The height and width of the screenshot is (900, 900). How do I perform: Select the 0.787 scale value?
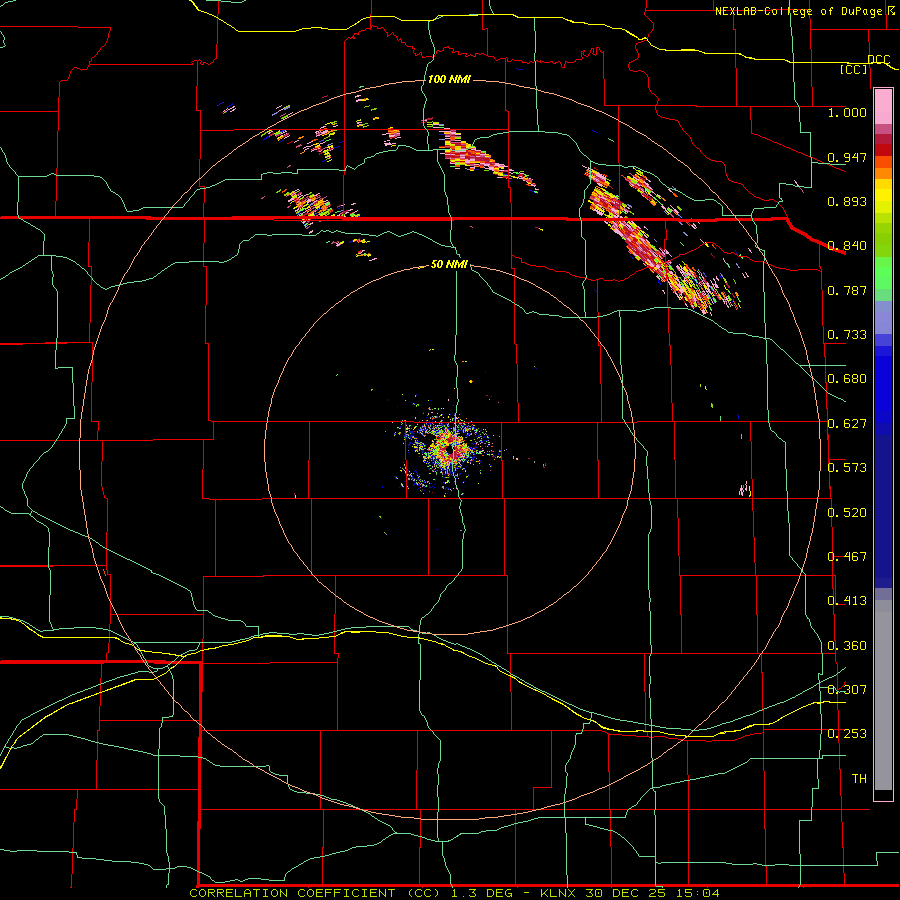847,290
